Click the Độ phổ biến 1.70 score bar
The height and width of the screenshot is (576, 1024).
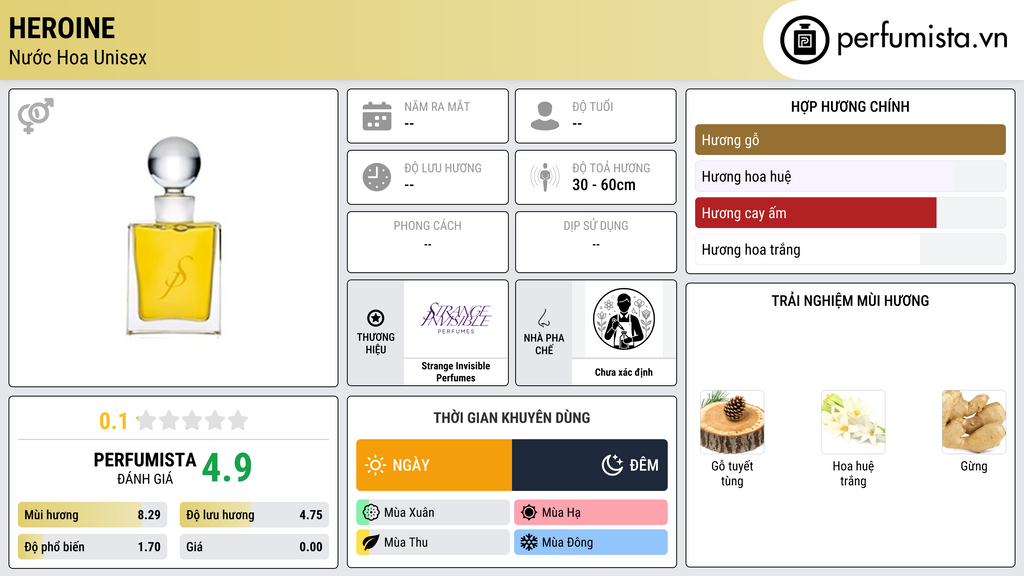point(92,547)
